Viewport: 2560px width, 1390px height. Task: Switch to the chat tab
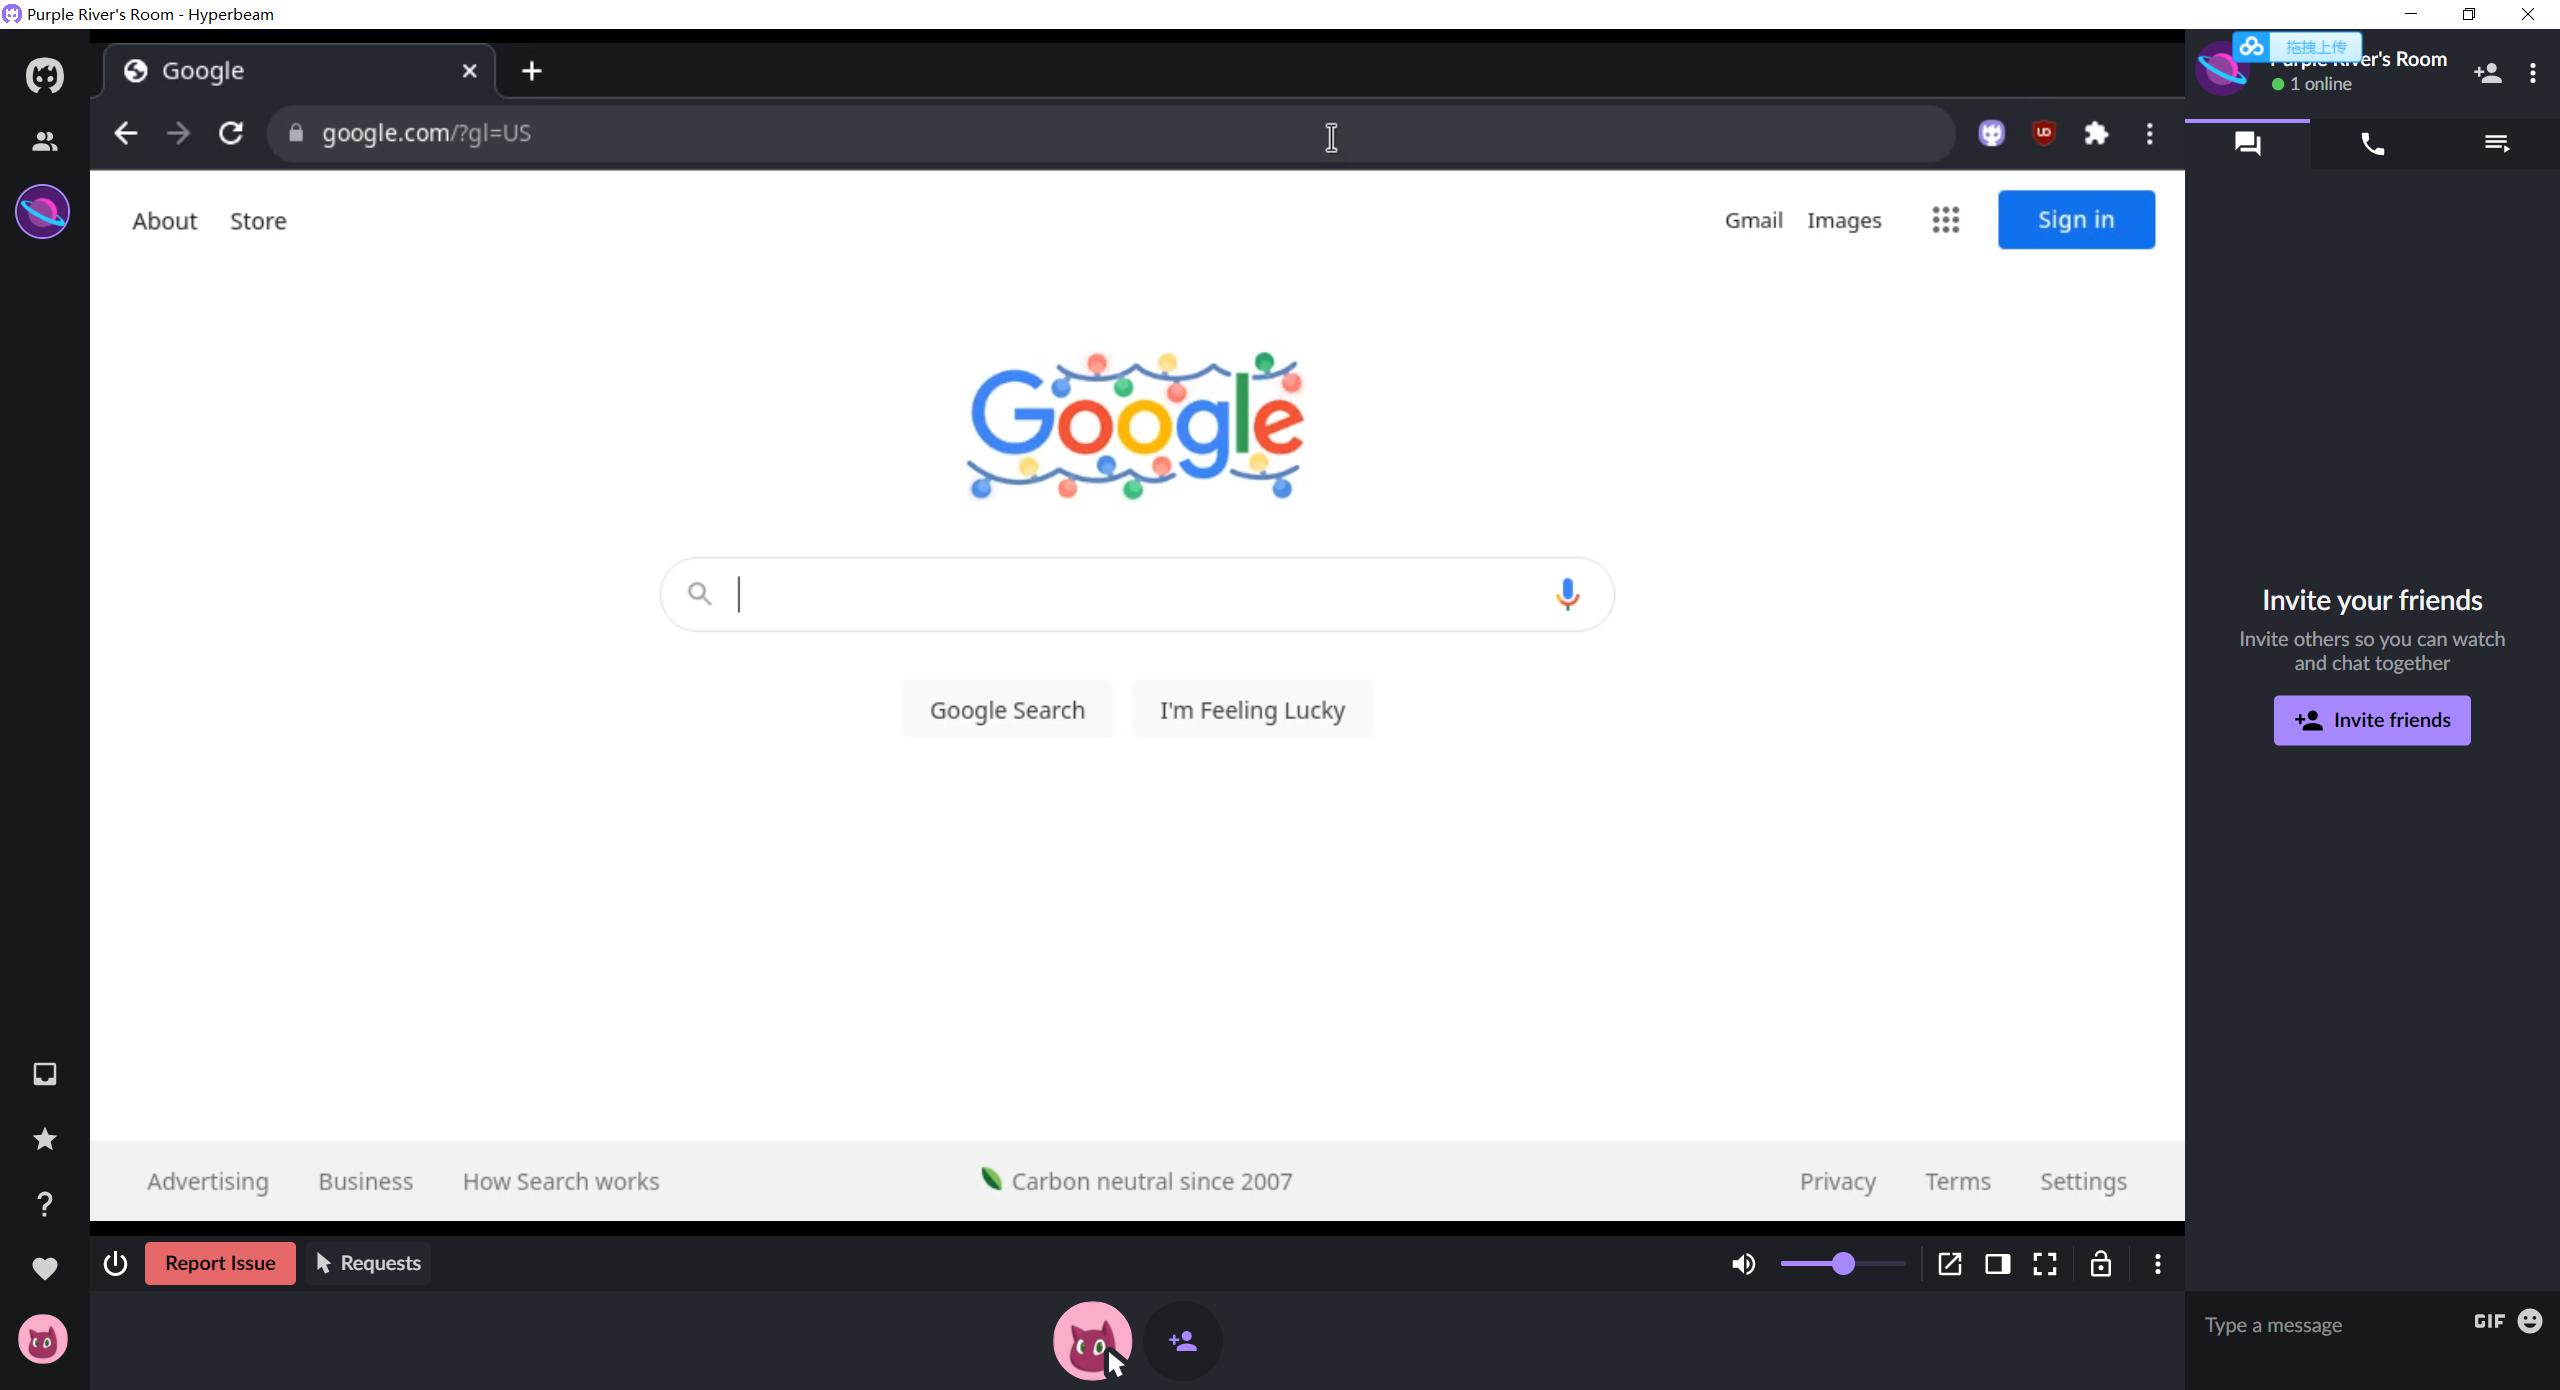[2247, 144]
